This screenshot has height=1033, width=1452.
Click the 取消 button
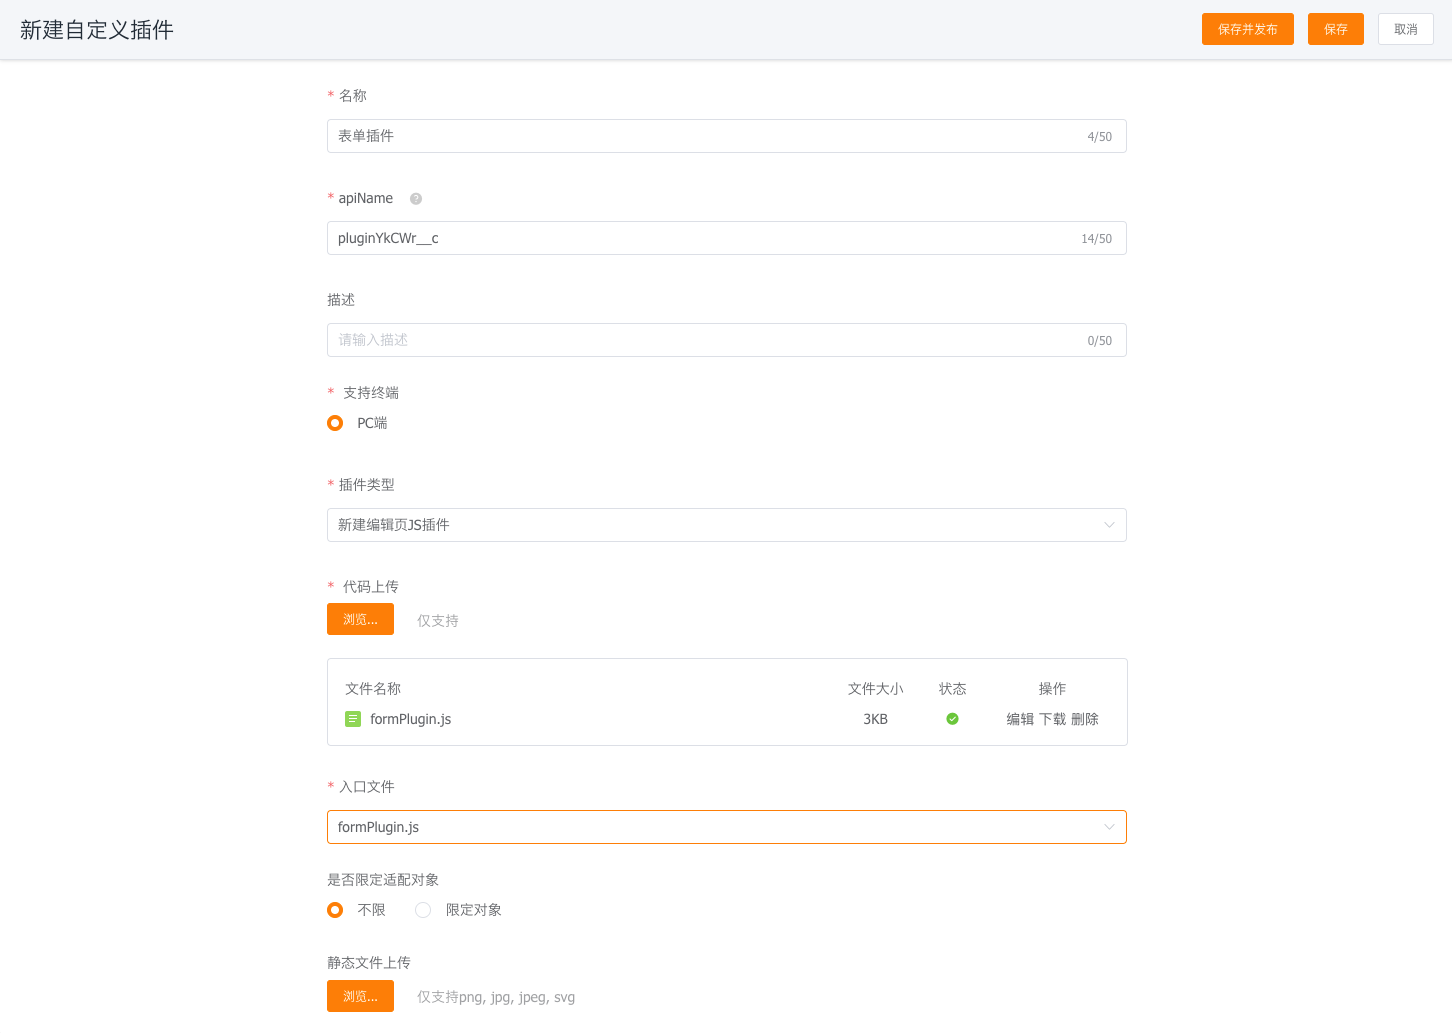pyautogui.click(x=1406, y=29)
